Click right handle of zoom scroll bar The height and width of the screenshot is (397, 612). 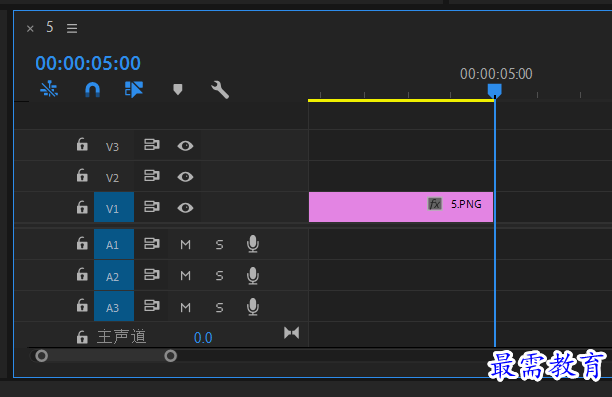(171, 356)
